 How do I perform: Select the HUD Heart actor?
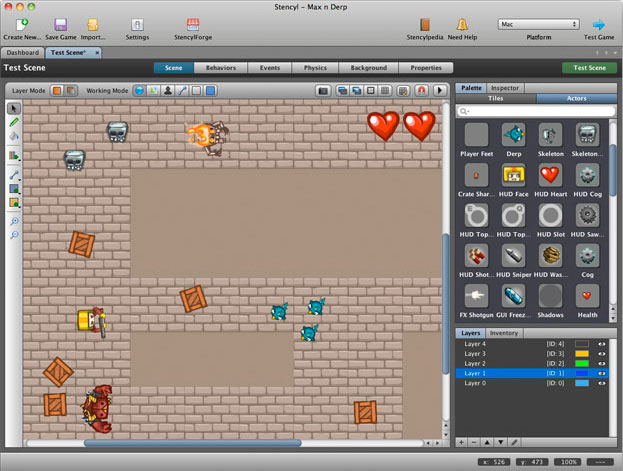pyautogui.click(x=550, y=174)
